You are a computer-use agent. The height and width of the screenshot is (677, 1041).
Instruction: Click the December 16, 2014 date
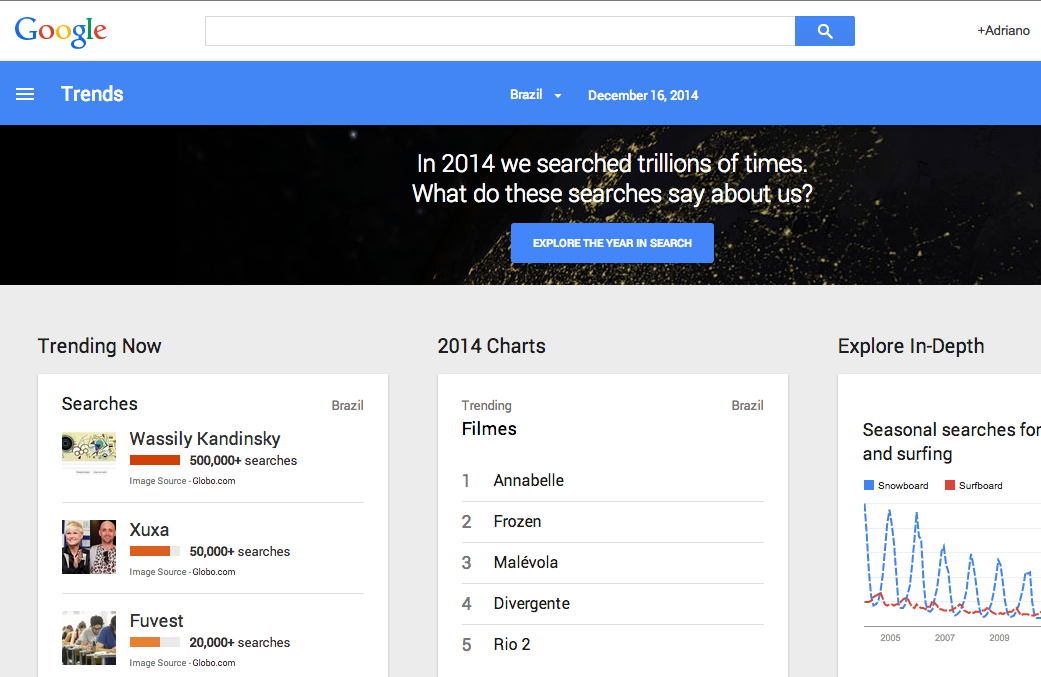point(643,96)
